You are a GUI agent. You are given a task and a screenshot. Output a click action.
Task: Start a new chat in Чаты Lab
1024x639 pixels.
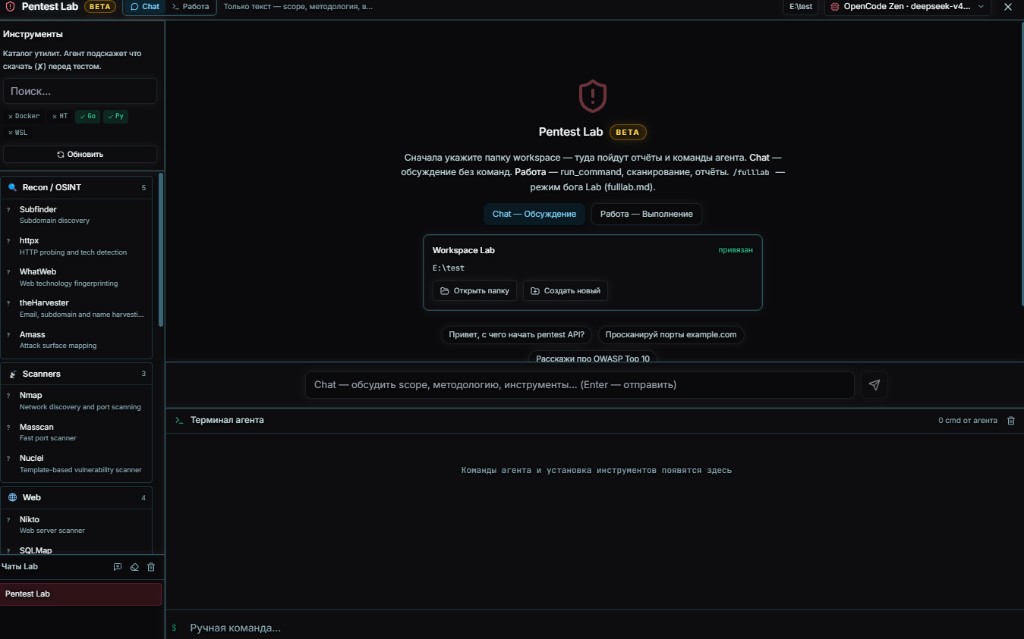tap(118, 567)
